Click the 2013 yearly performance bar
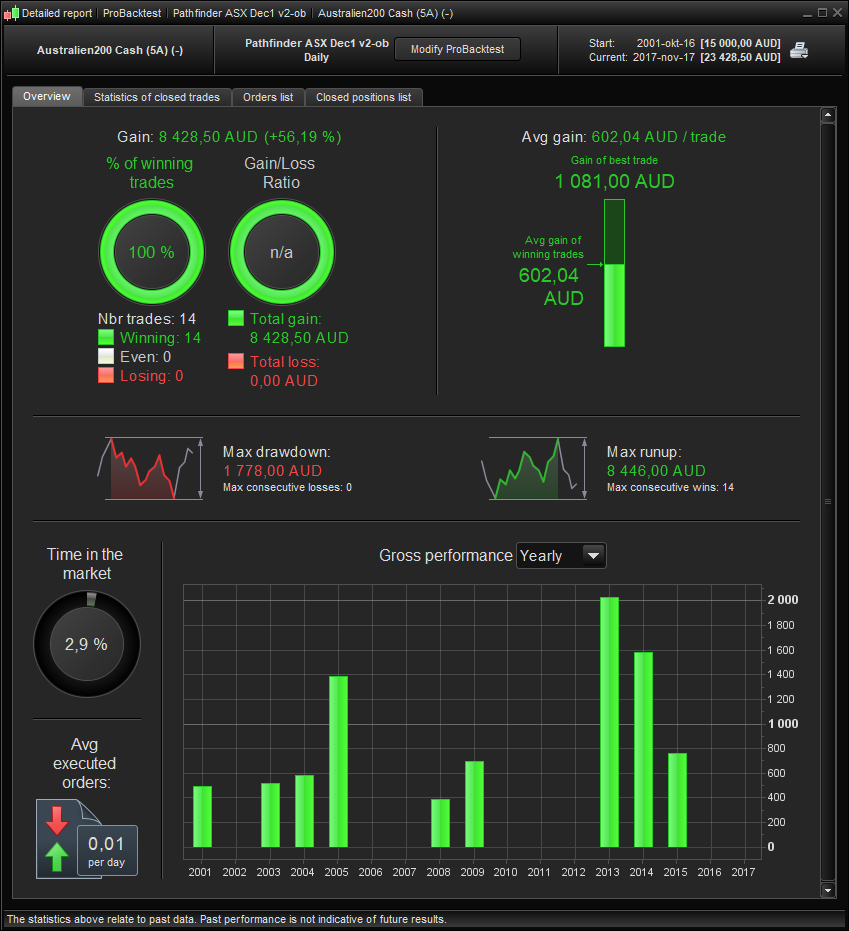Image resolution: width=849 pixels, height=931 pixels. [610, 722]
